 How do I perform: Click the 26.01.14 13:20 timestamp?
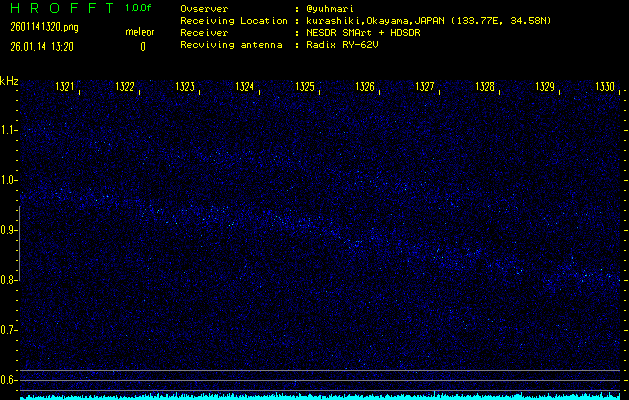point(41,47)
